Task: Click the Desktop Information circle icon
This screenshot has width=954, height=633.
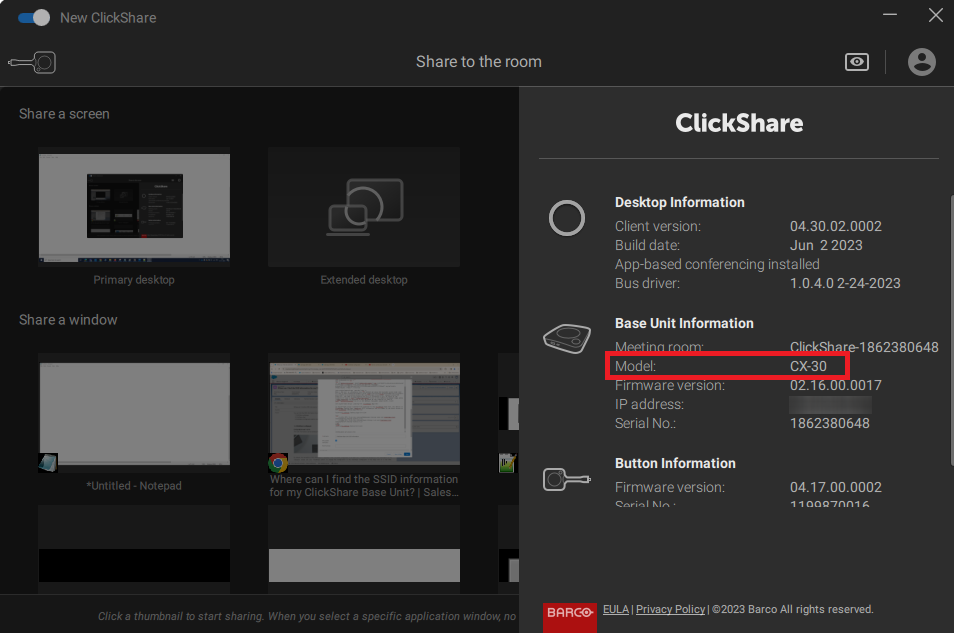Action: [x=567, y=218]
